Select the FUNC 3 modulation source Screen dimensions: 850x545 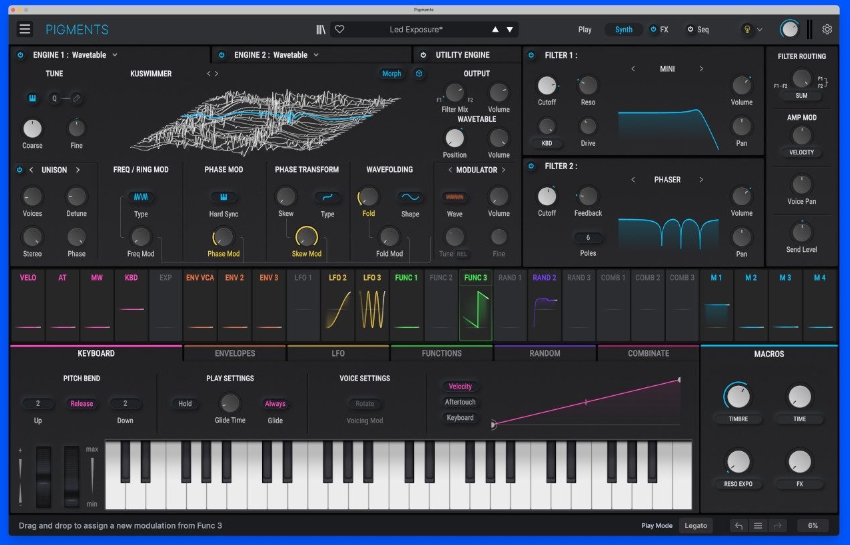pos(475,305)
